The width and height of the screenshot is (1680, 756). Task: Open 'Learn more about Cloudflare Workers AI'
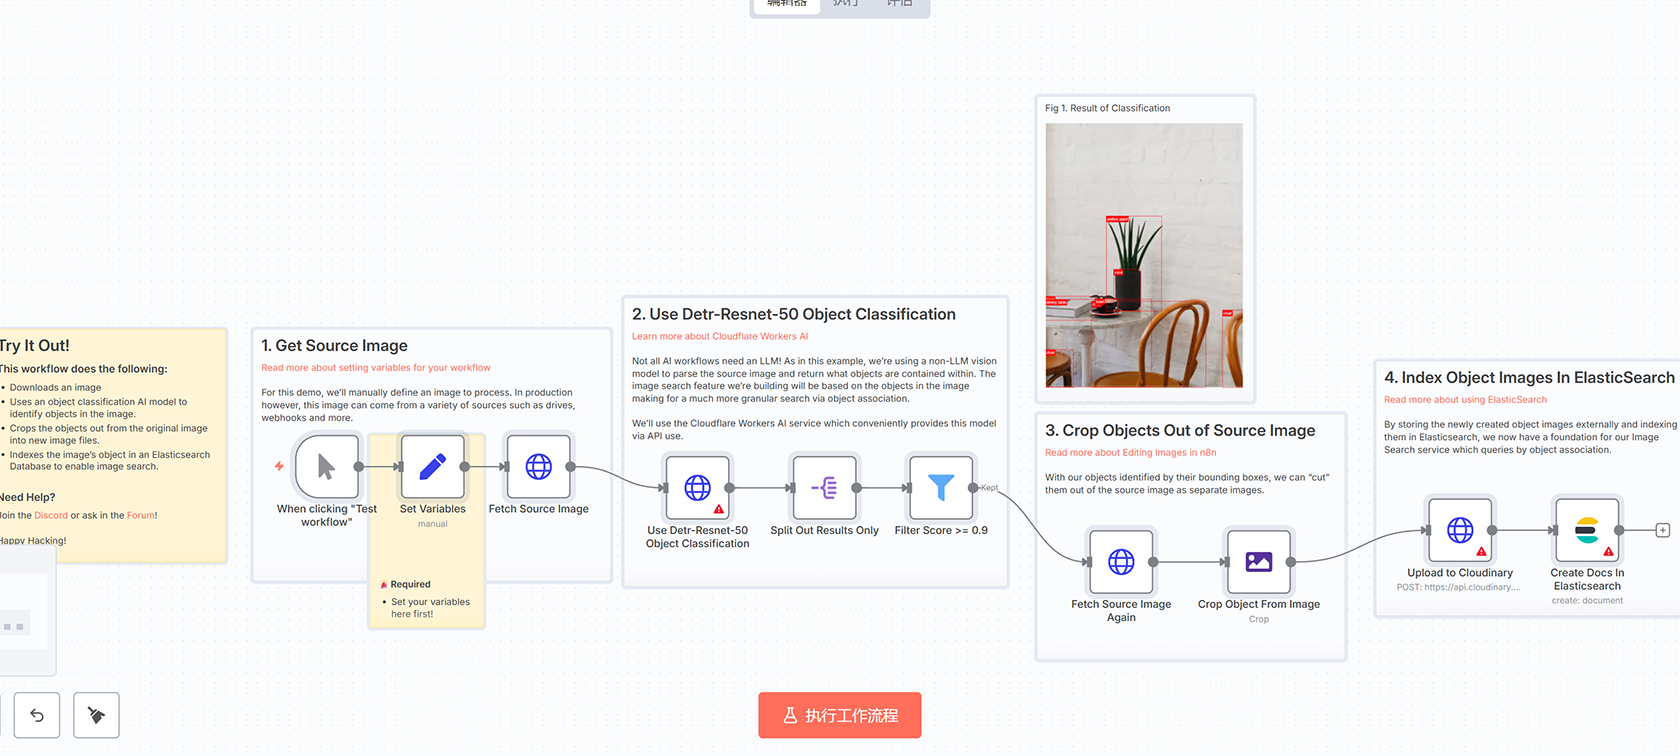tap(719, 337)
